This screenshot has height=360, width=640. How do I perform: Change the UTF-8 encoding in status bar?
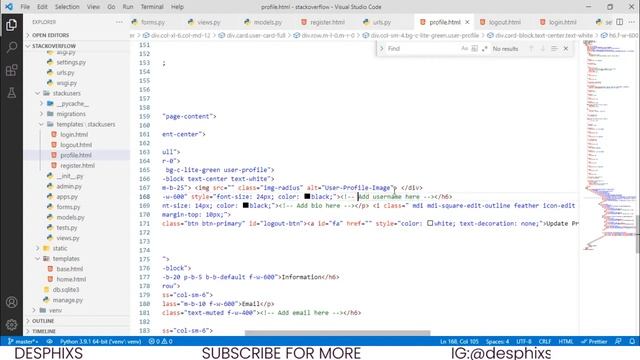tap(524, 341)
